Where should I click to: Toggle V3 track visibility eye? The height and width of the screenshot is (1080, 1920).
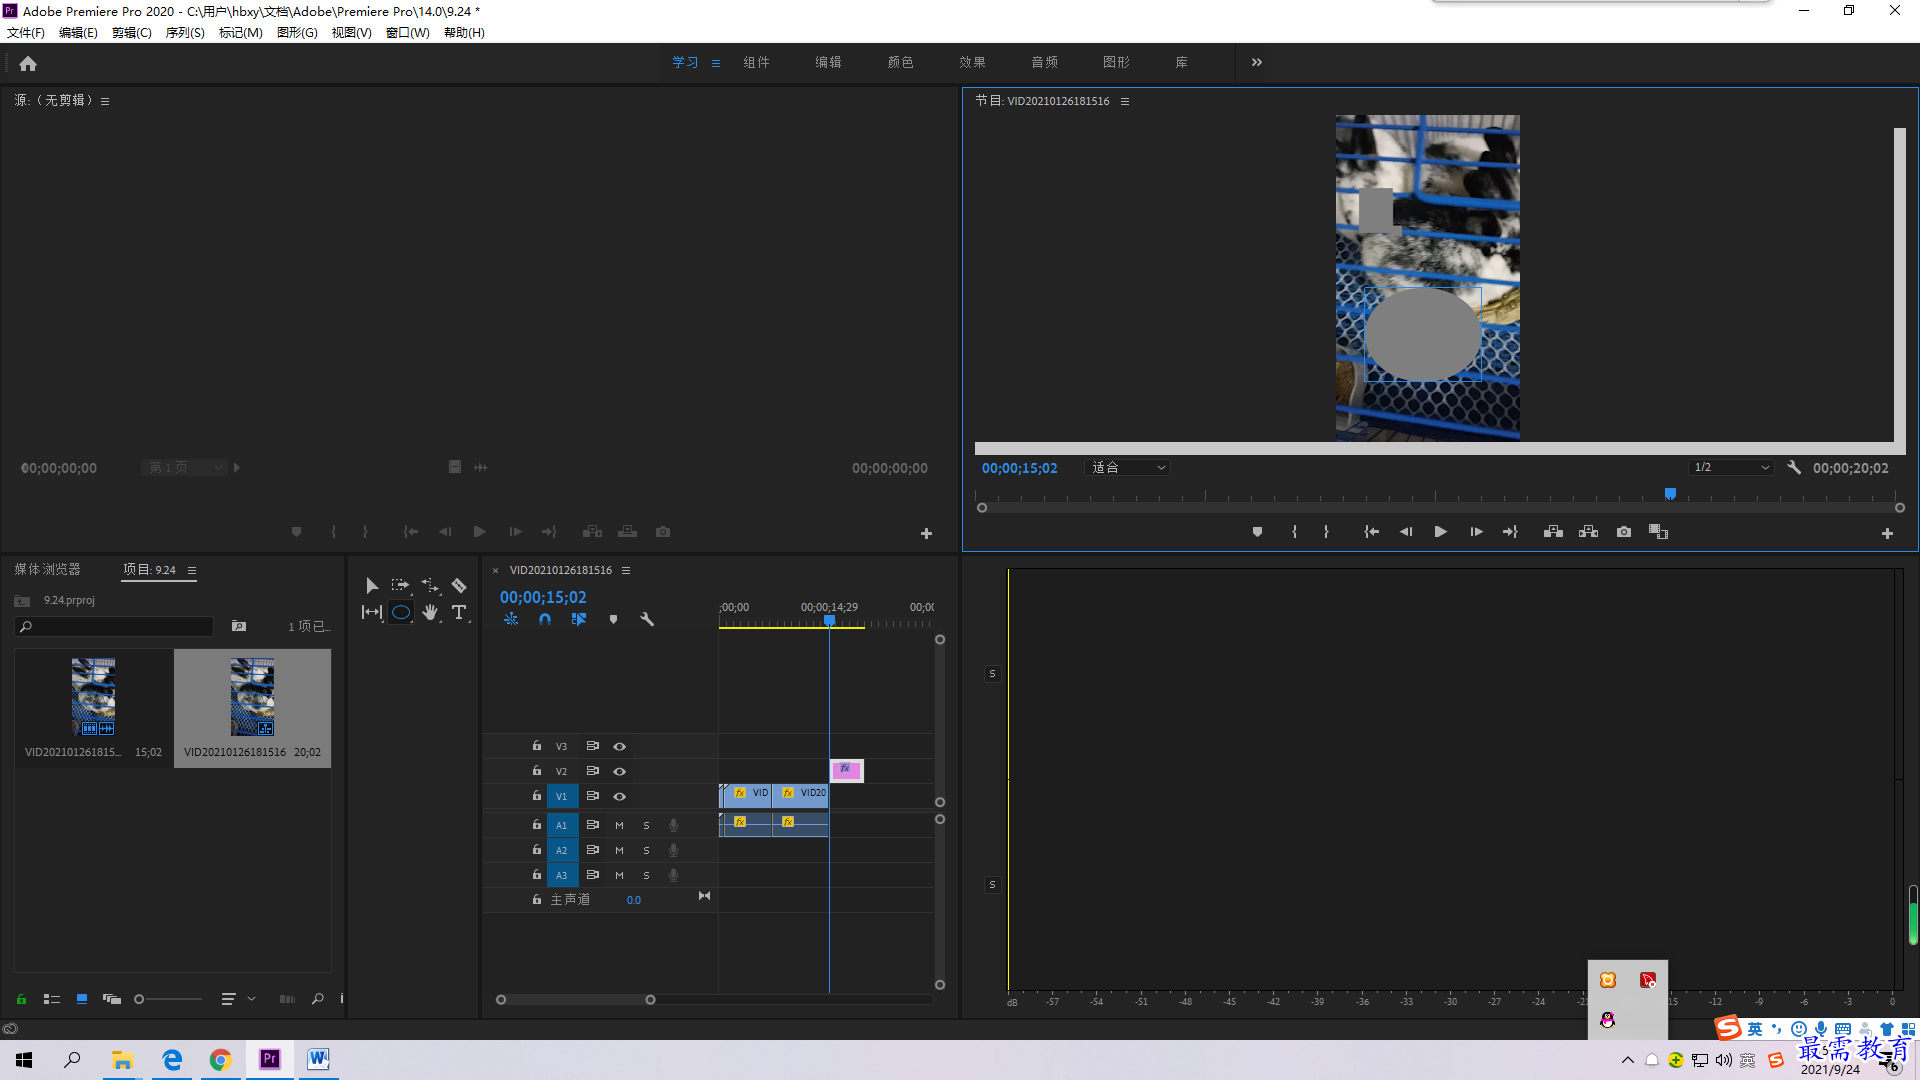(619, 747)
